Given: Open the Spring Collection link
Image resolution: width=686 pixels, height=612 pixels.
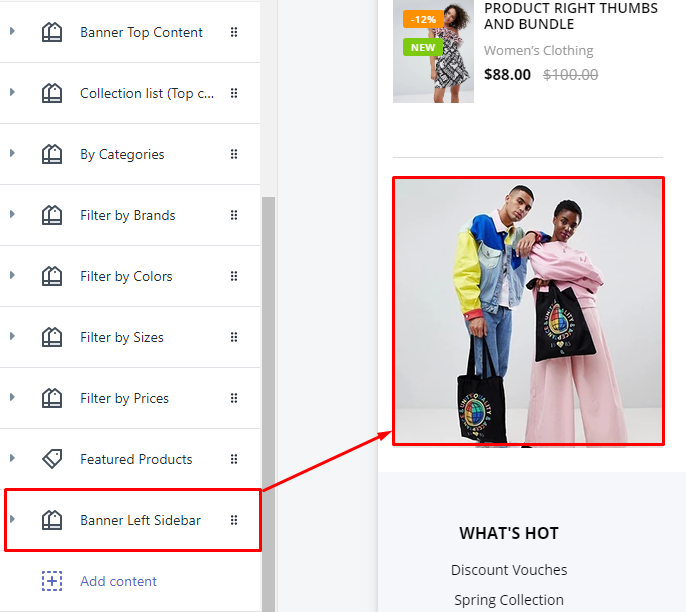Looking at the screenshot, I should click(509, 600).
